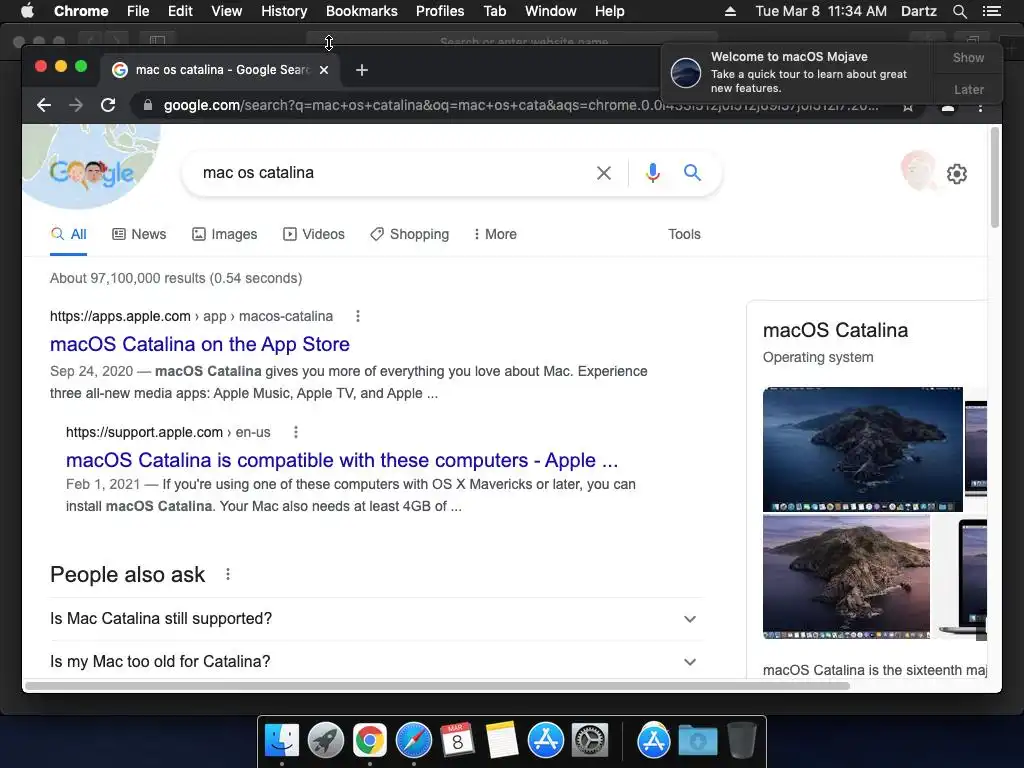Viewport: 1024px width, 768px height.
Task: Open System Preferences gear in Dock
Action: tap(590, 741)
